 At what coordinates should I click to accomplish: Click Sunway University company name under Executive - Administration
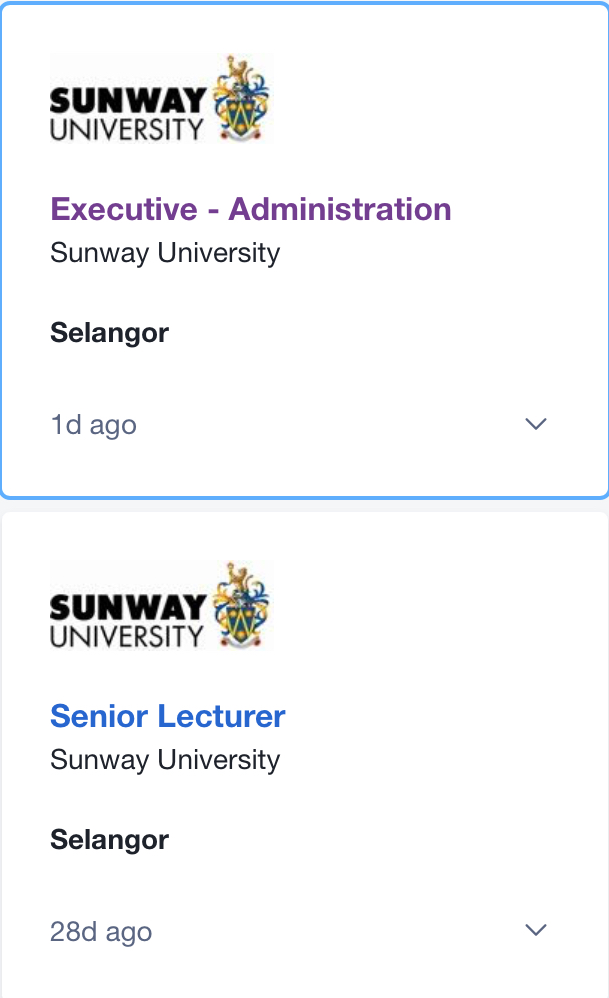pos(165,252)
